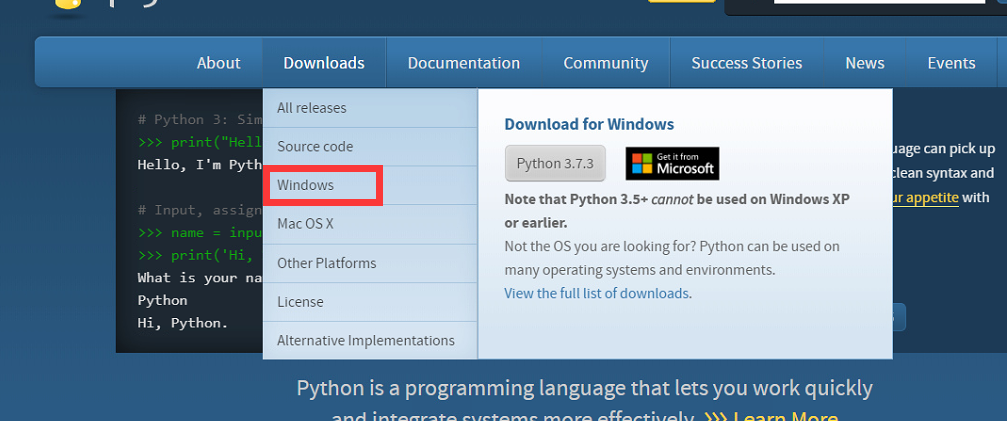This screenshot has height=421, width=1007.
Task: Navigate to the Events page
Action: pos(951,63)
